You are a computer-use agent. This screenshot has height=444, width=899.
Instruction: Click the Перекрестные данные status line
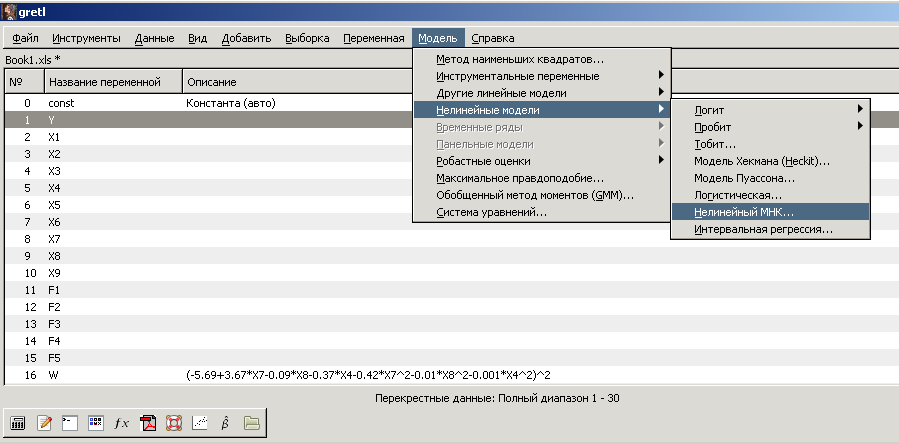tap(497, 398)
